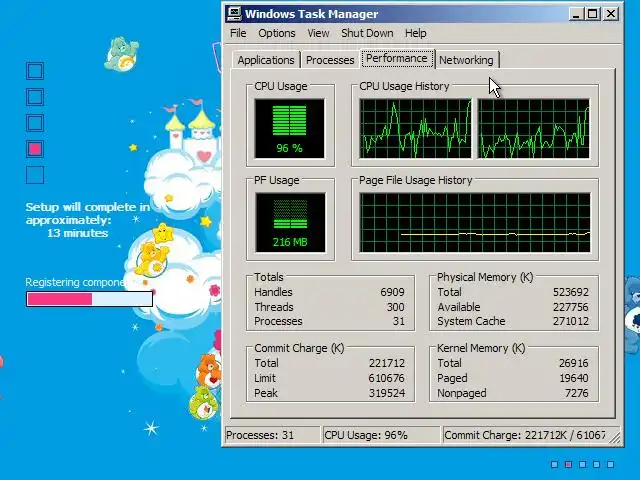The width and height of the screenshot is (640, 480).
Task: Click status bar text CPU Usage: 96%
Action: pyautogui.click(x=366, y=435)
